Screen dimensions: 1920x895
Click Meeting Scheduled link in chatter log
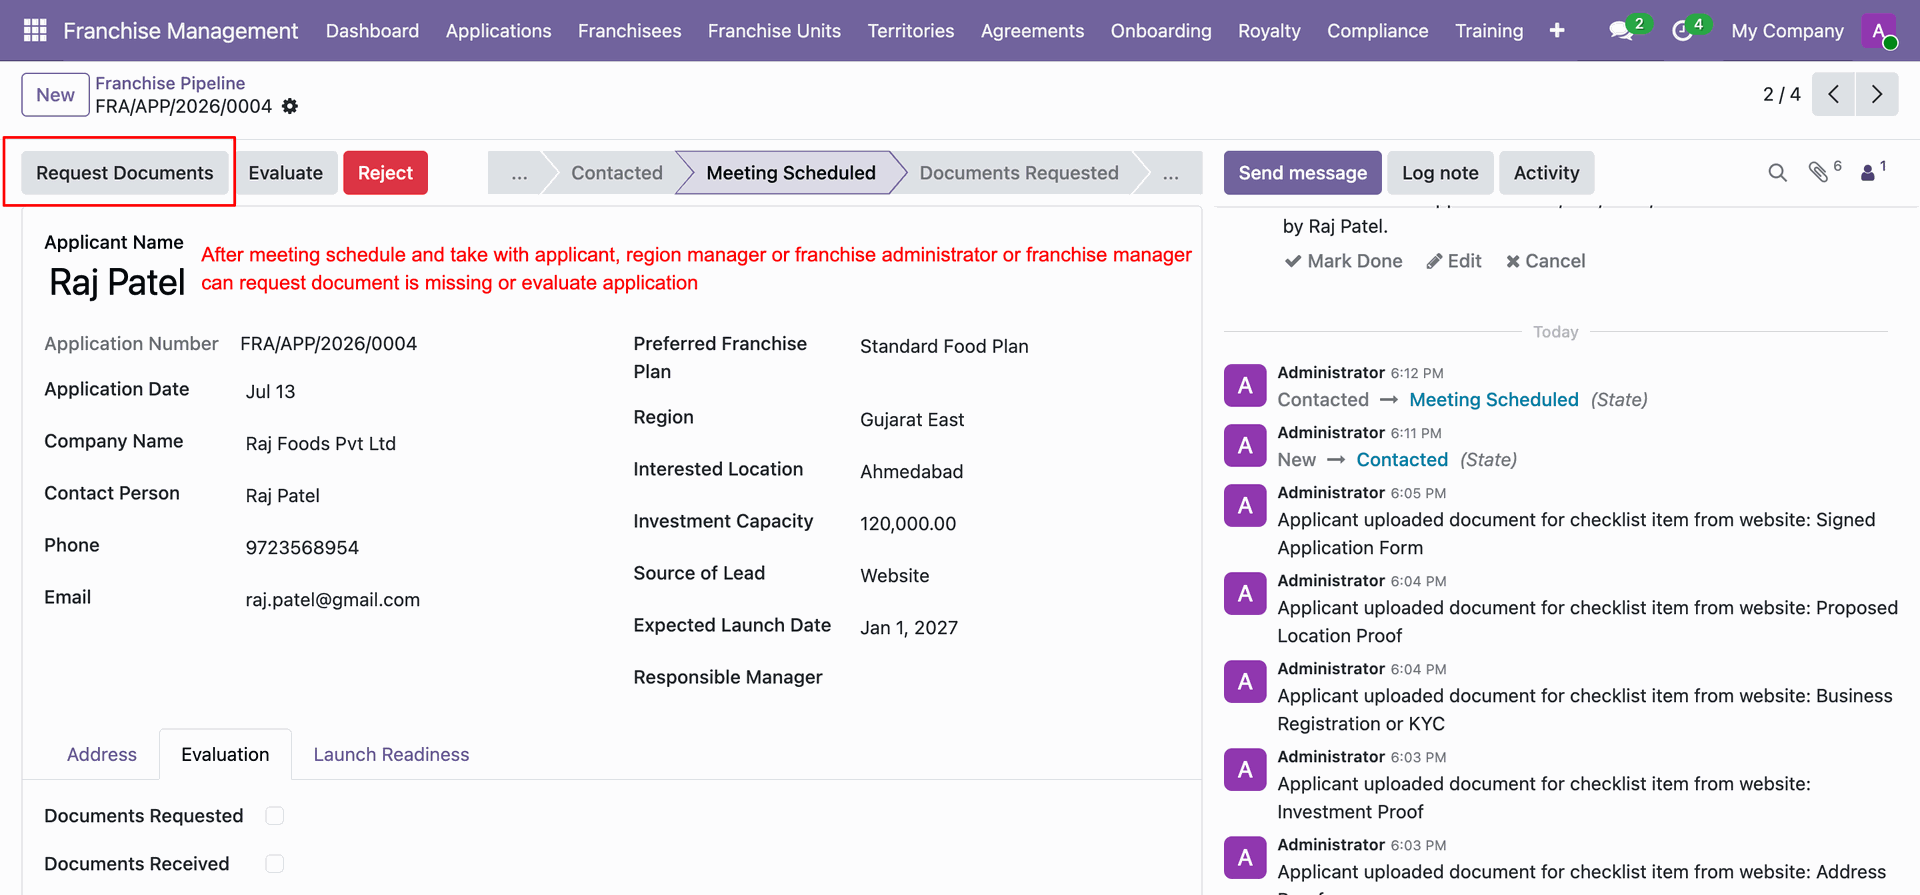point(1493,400)
